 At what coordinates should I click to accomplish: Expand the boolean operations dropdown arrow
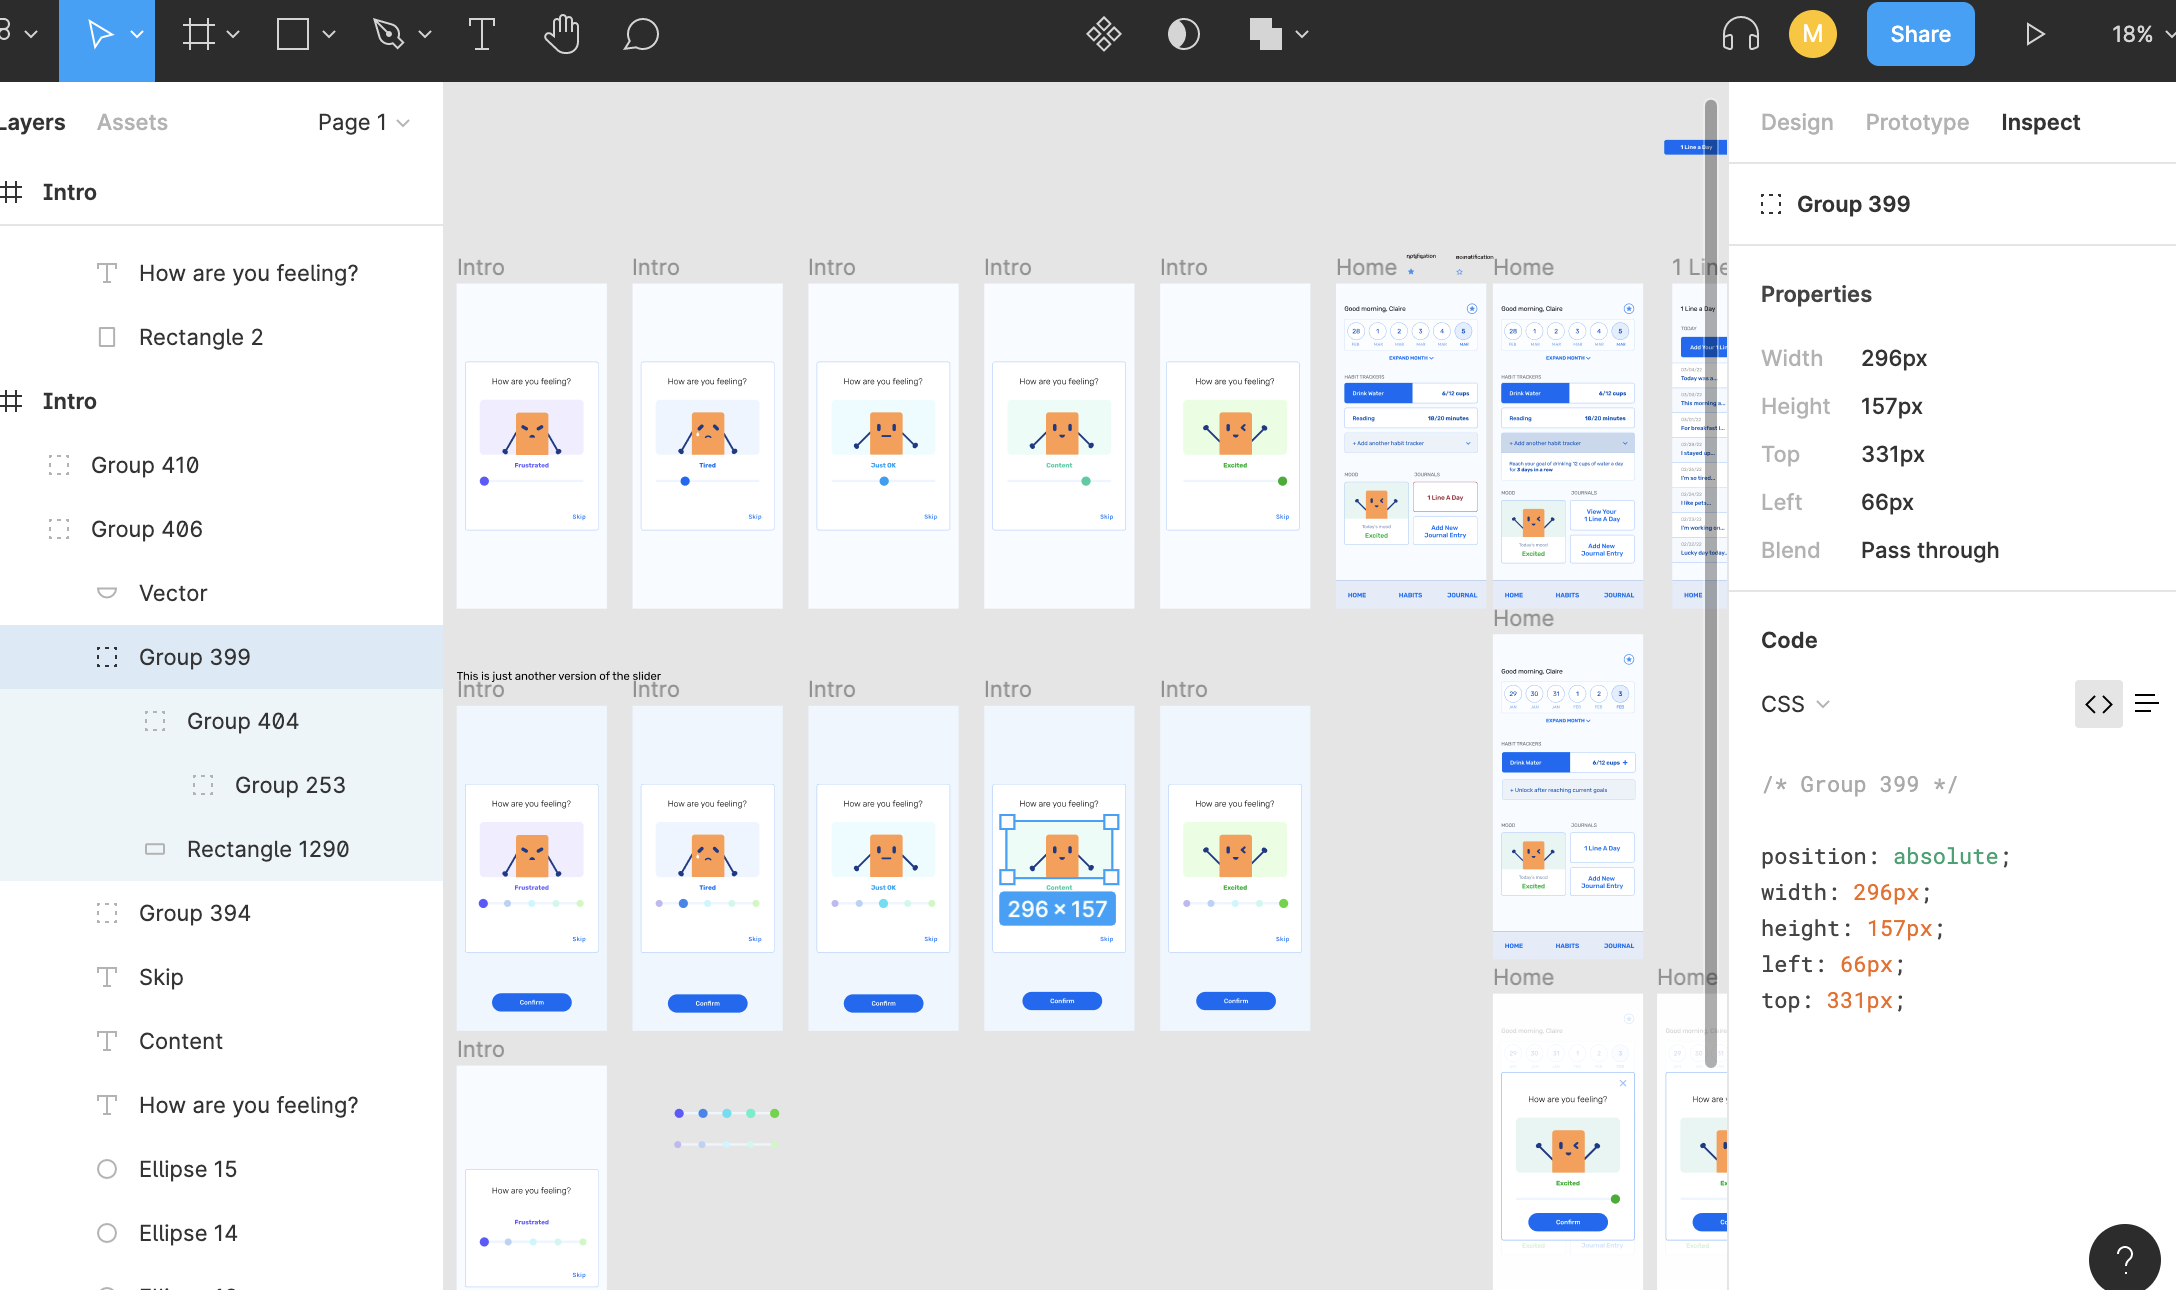click(x=1302, y=35)
